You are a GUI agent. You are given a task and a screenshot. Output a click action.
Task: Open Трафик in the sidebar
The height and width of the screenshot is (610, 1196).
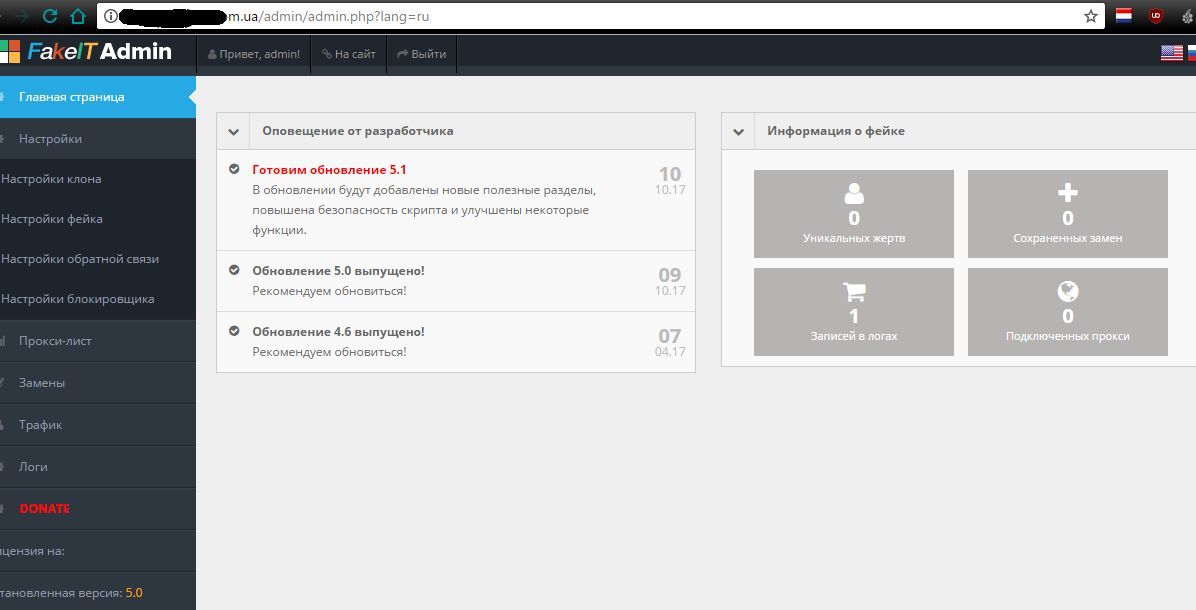tap(98, 425)
